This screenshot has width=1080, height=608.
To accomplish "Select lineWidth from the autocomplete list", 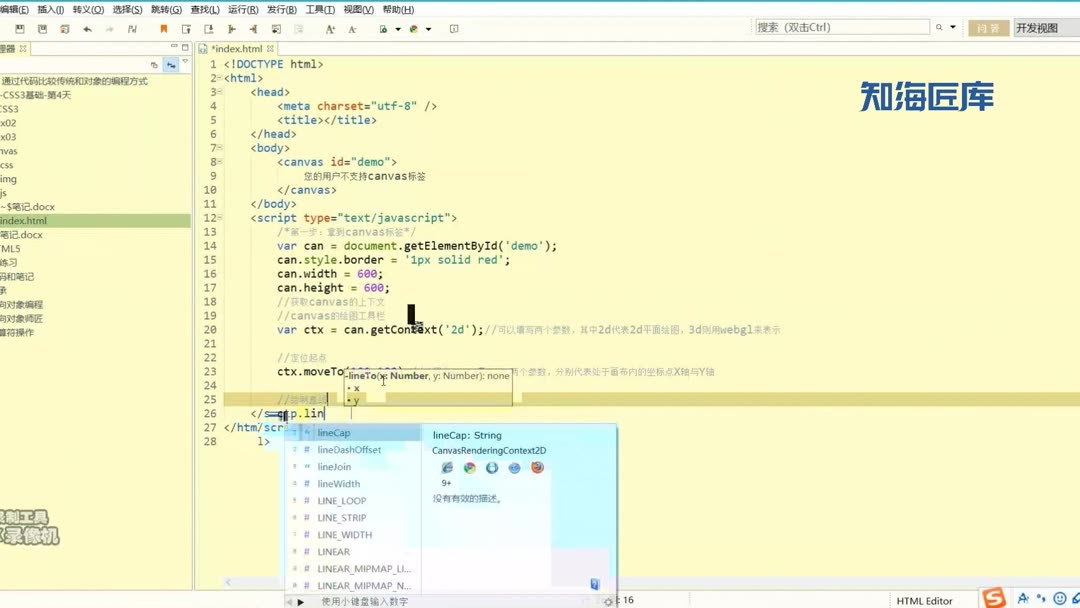I will click(x=338, y=483).
